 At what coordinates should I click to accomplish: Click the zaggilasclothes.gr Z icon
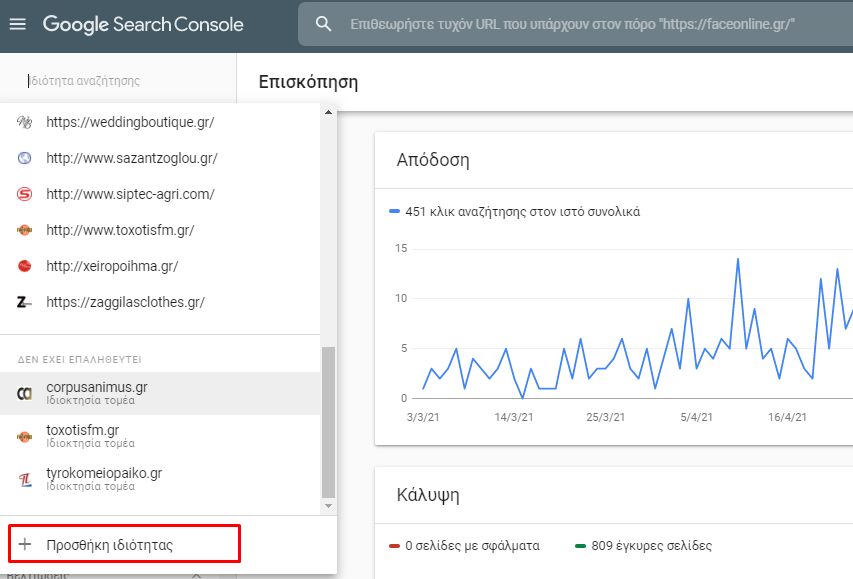pos(24,301)
